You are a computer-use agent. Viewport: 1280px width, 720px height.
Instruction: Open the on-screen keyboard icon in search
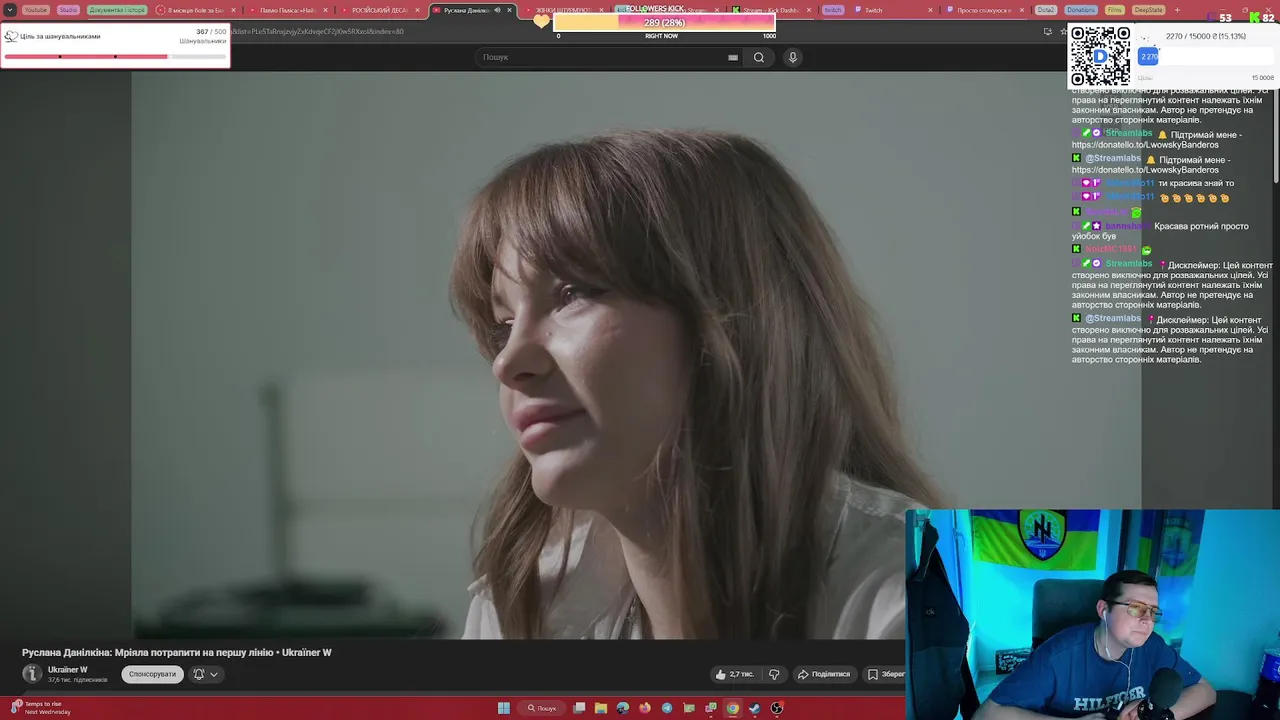(x=733, y=57)
